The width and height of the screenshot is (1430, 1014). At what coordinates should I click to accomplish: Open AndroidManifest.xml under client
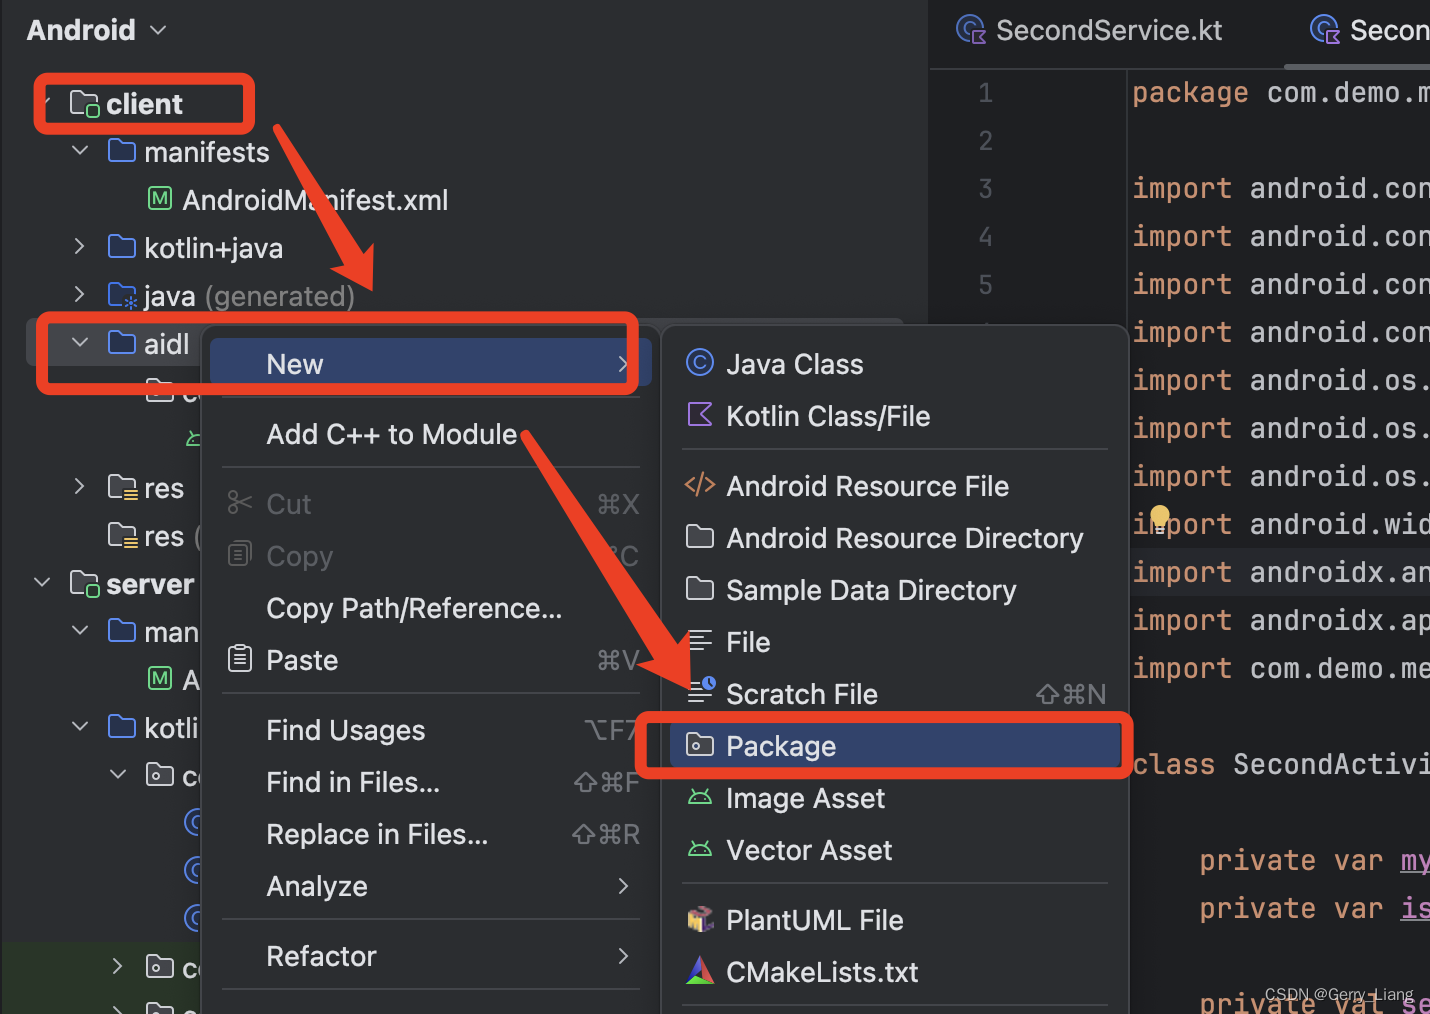click(x=315, y=200)
